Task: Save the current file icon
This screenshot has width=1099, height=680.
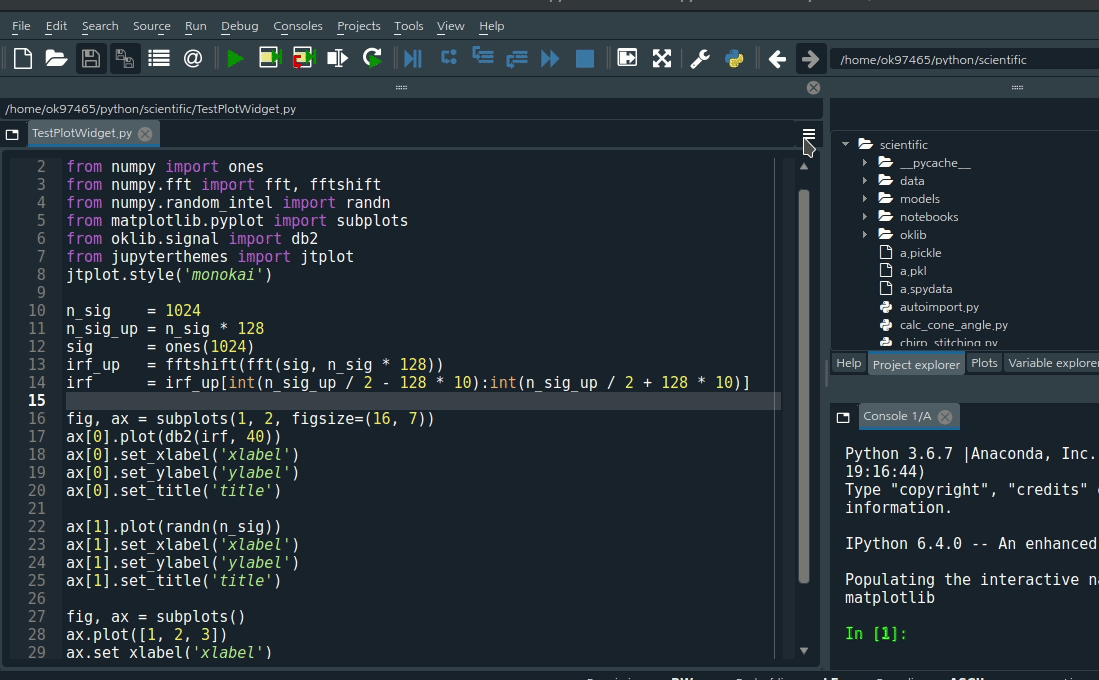Action: click(90, 58)
